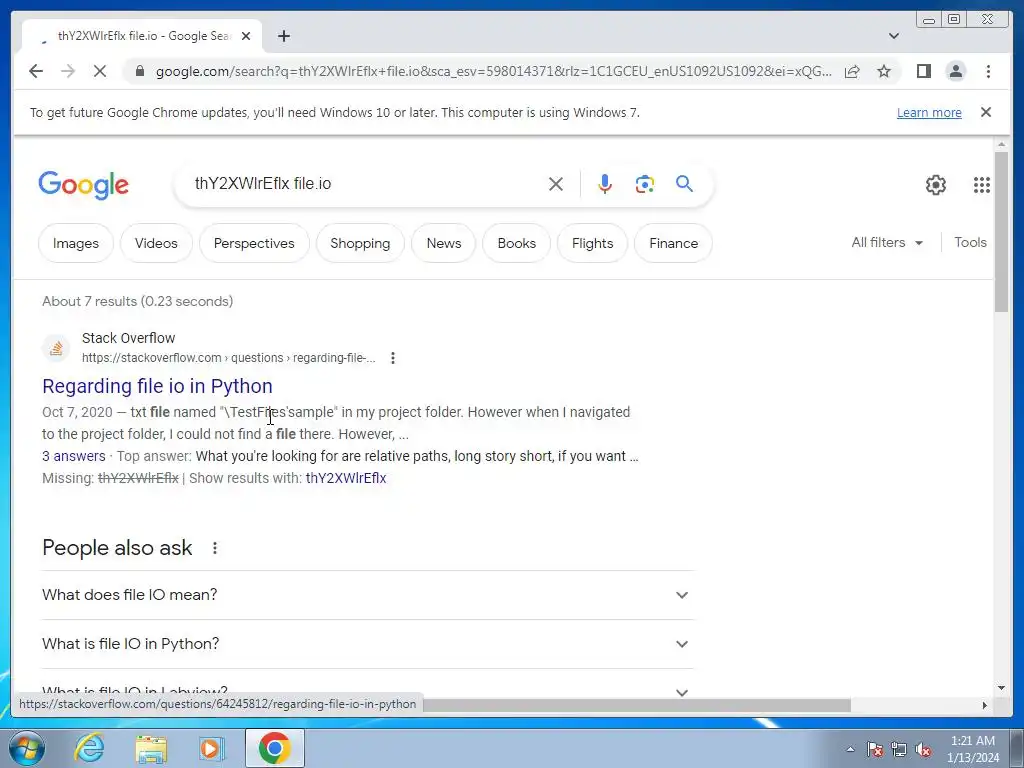Click the horizontal scrollbar right arrow

pyautogui.click(x=985, y=705)
